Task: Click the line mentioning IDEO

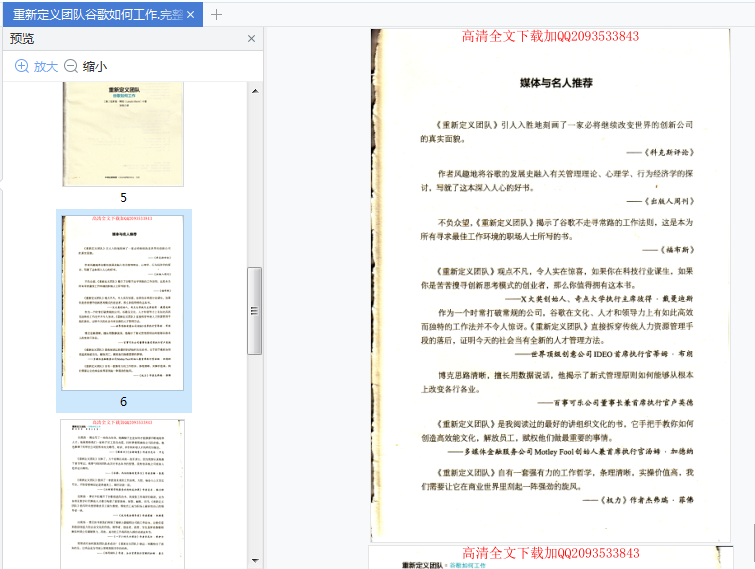Action: [x=604, y=354]
